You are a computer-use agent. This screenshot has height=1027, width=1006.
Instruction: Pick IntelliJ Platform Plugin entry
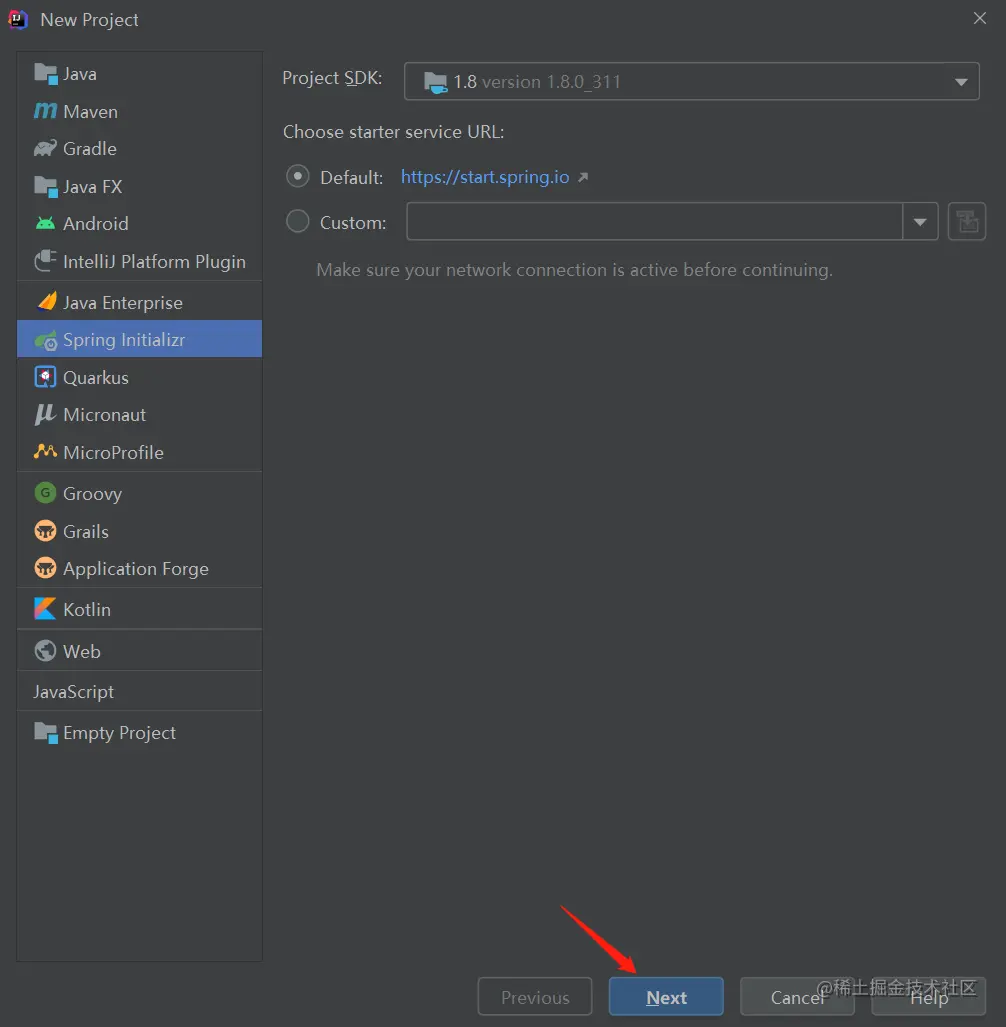140,261
